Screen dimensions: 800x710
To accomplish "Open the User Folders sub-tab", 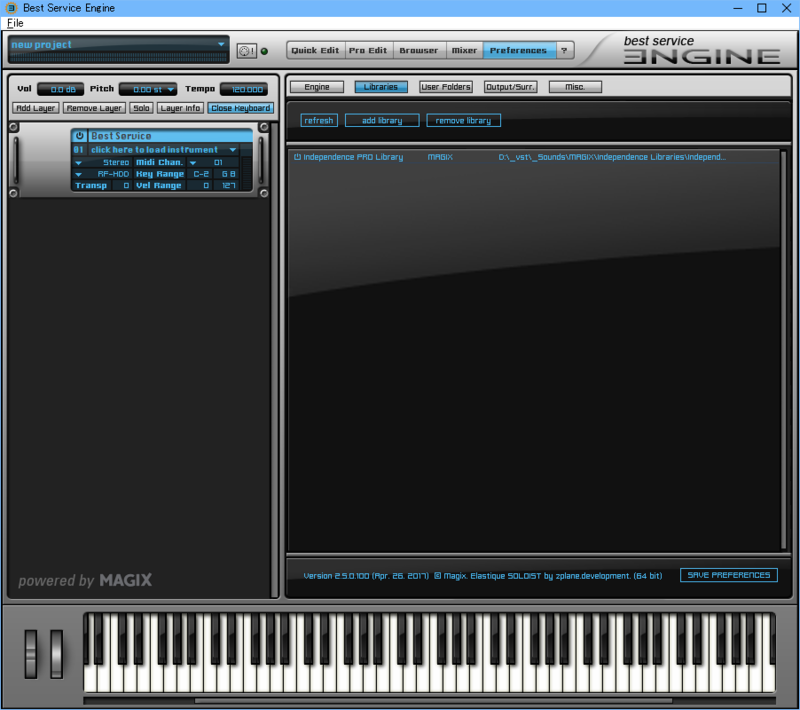I will coord(445,87).
